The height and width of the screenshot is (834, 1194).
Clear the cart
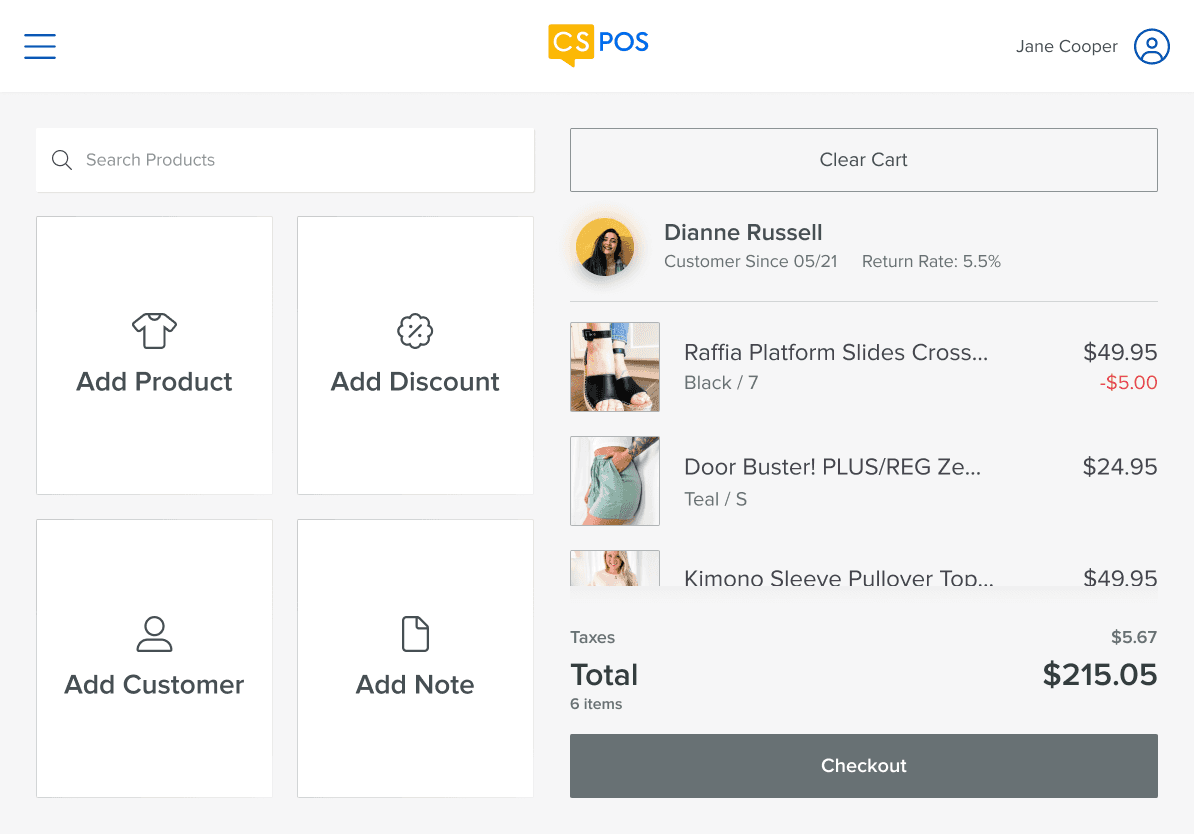864,160
